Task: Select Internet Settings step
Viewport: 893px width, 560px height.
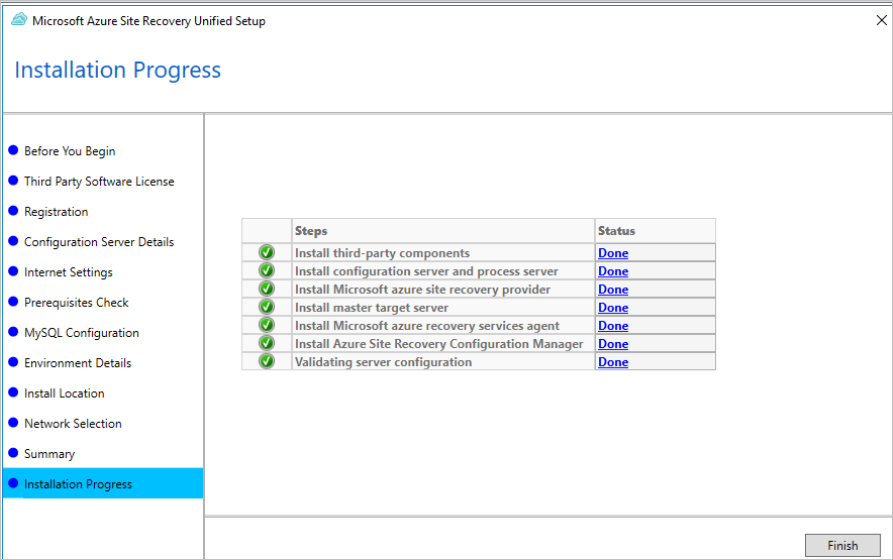Action: [68, 272]
